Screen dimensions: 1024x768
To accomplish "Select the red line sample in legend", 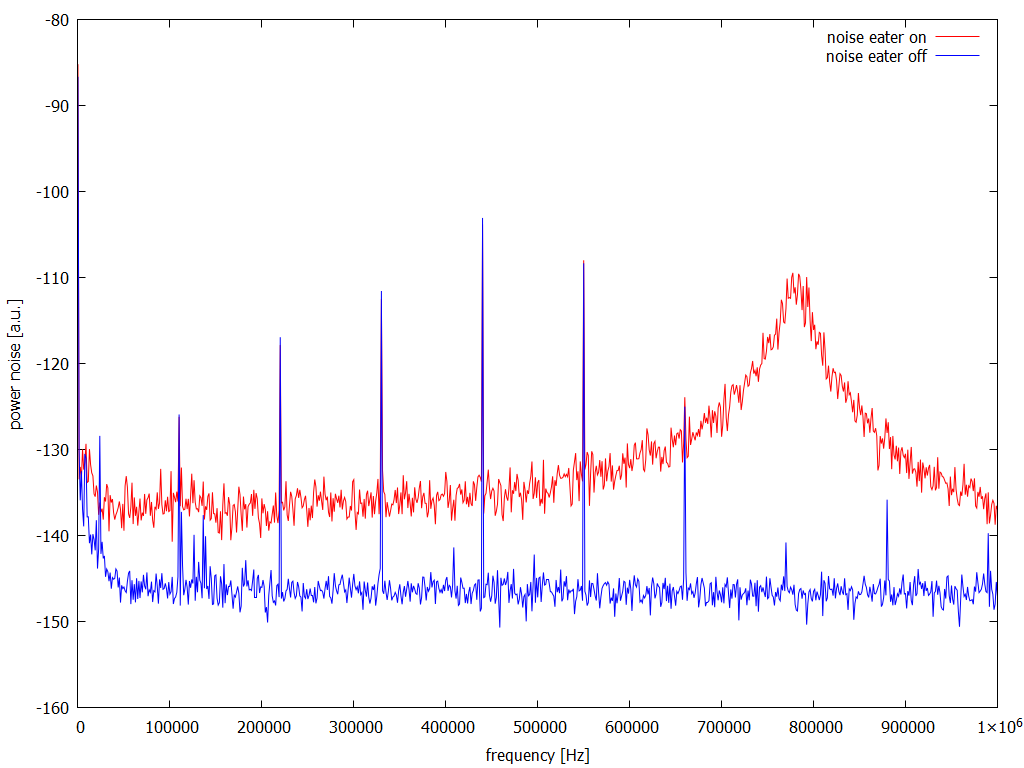I will click(x=957, y=38).
